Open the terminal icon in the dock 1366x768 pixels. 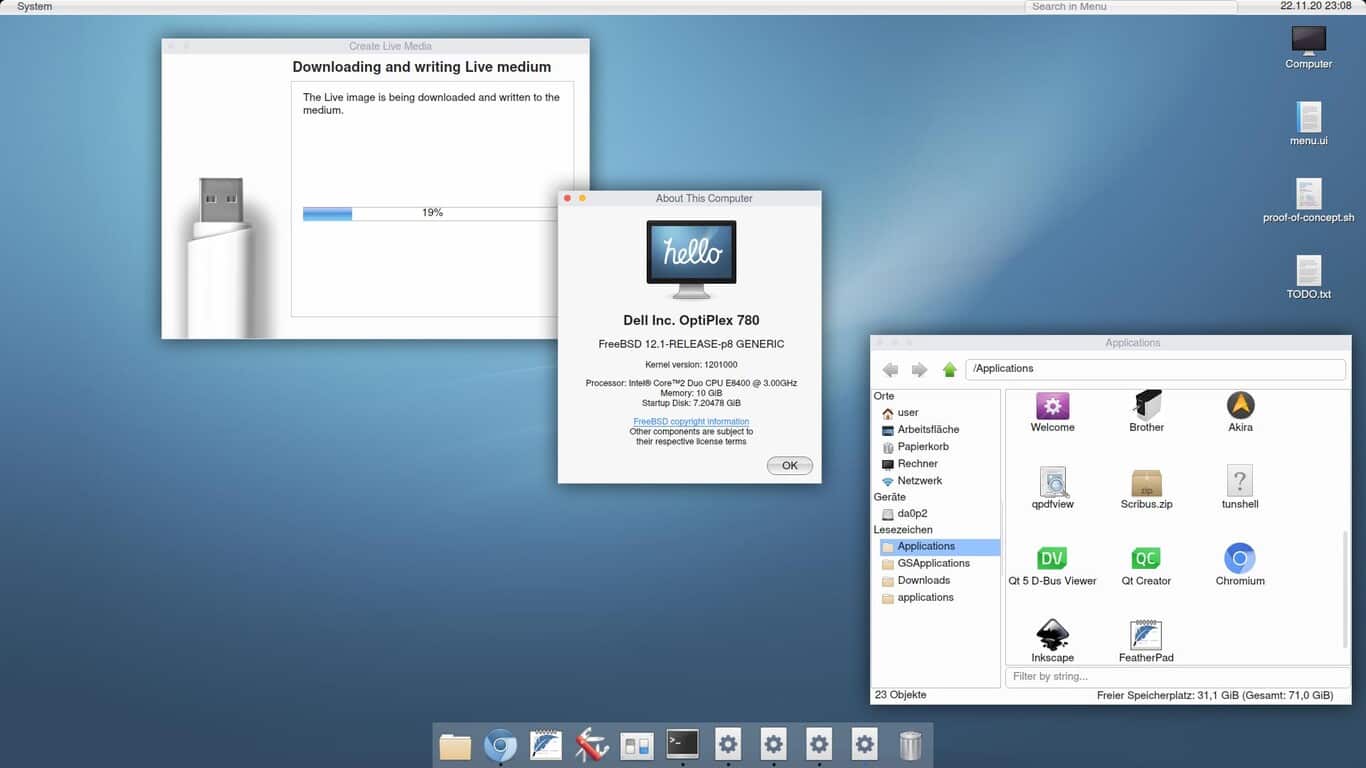(x=682, y=743)
